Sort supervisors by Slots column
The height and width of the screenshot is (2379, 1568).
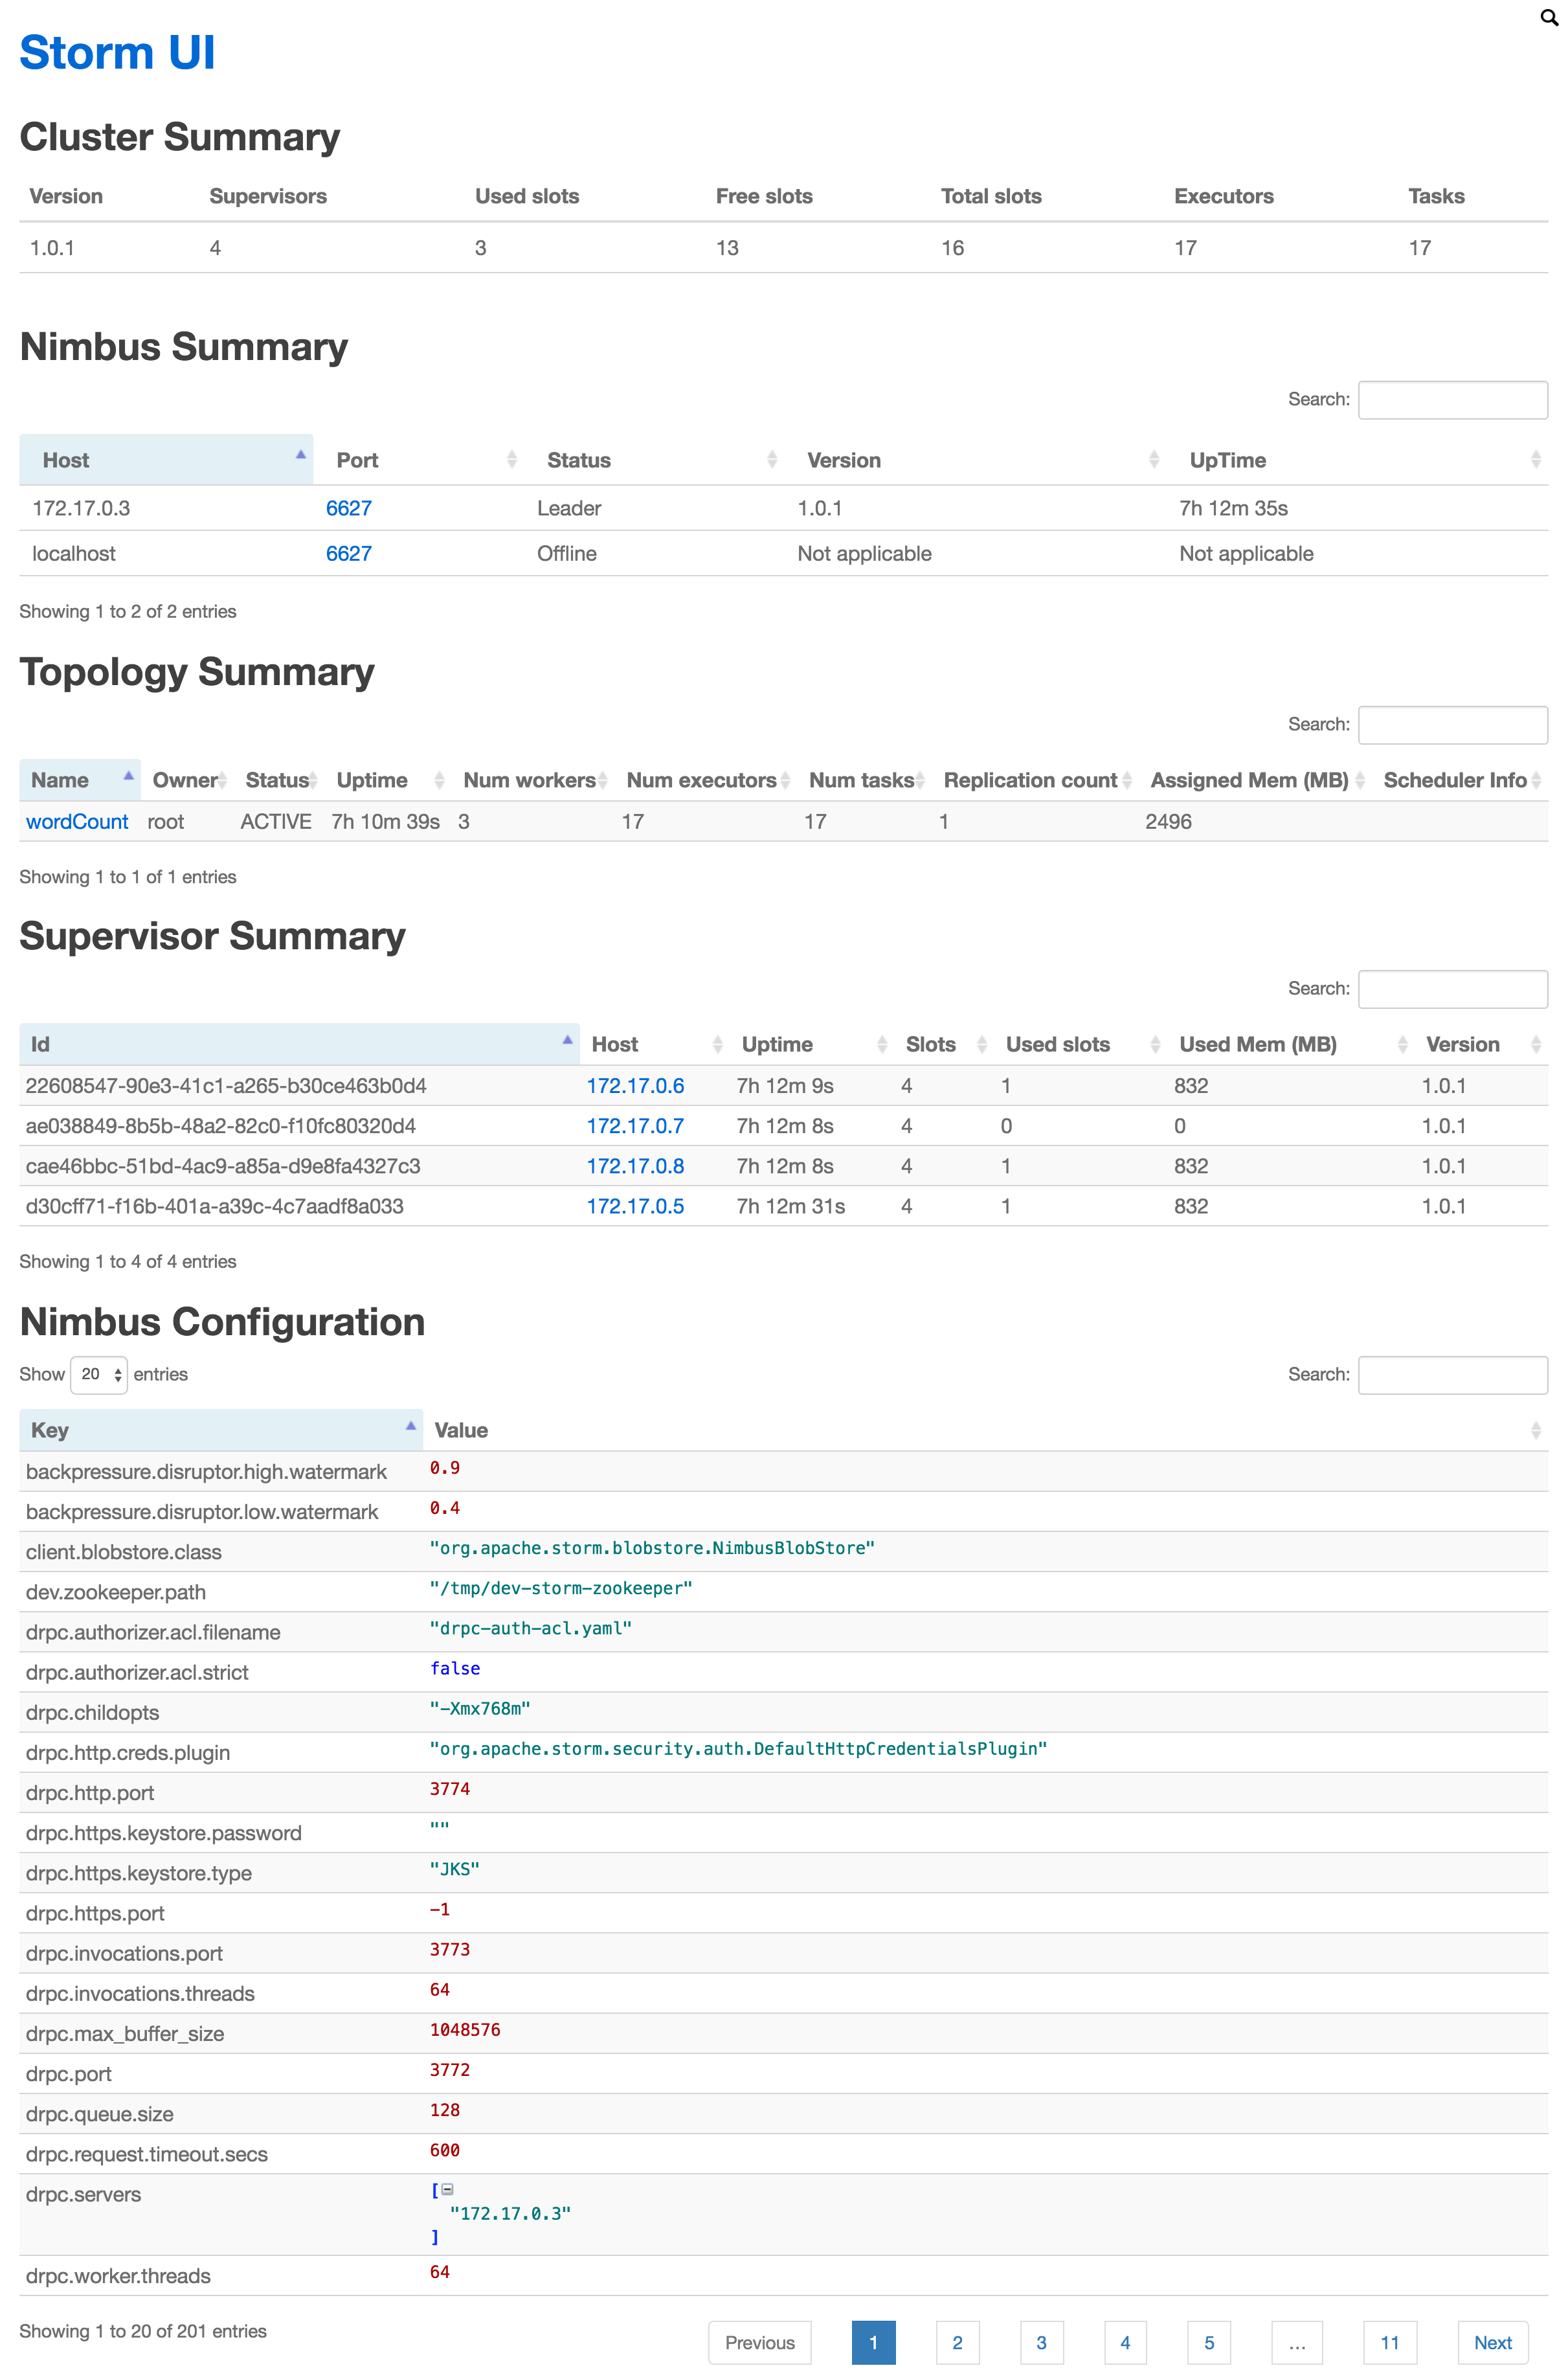(945, 1044)
